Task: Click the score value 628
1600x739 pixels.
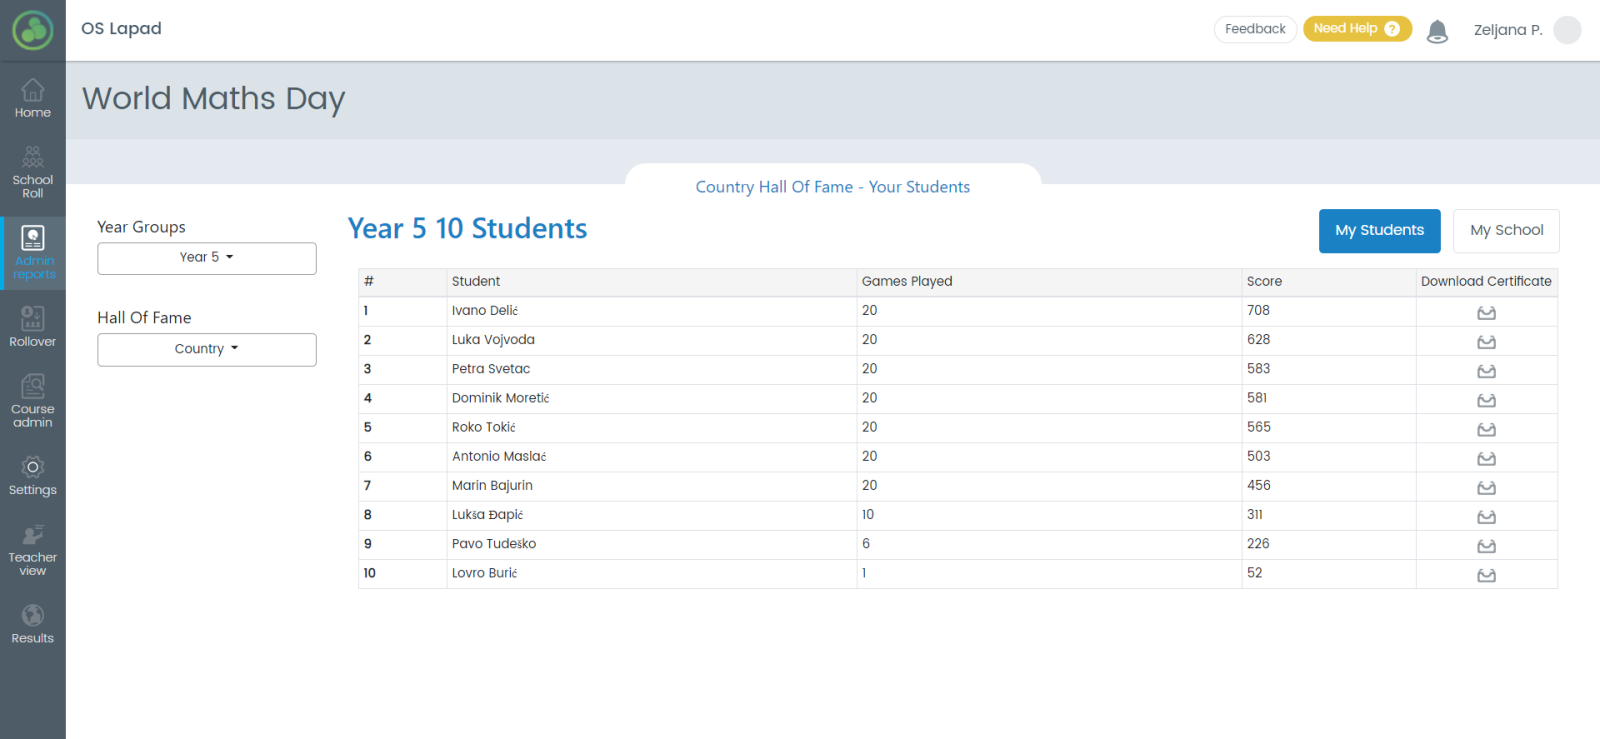Action: [1258, 340]
